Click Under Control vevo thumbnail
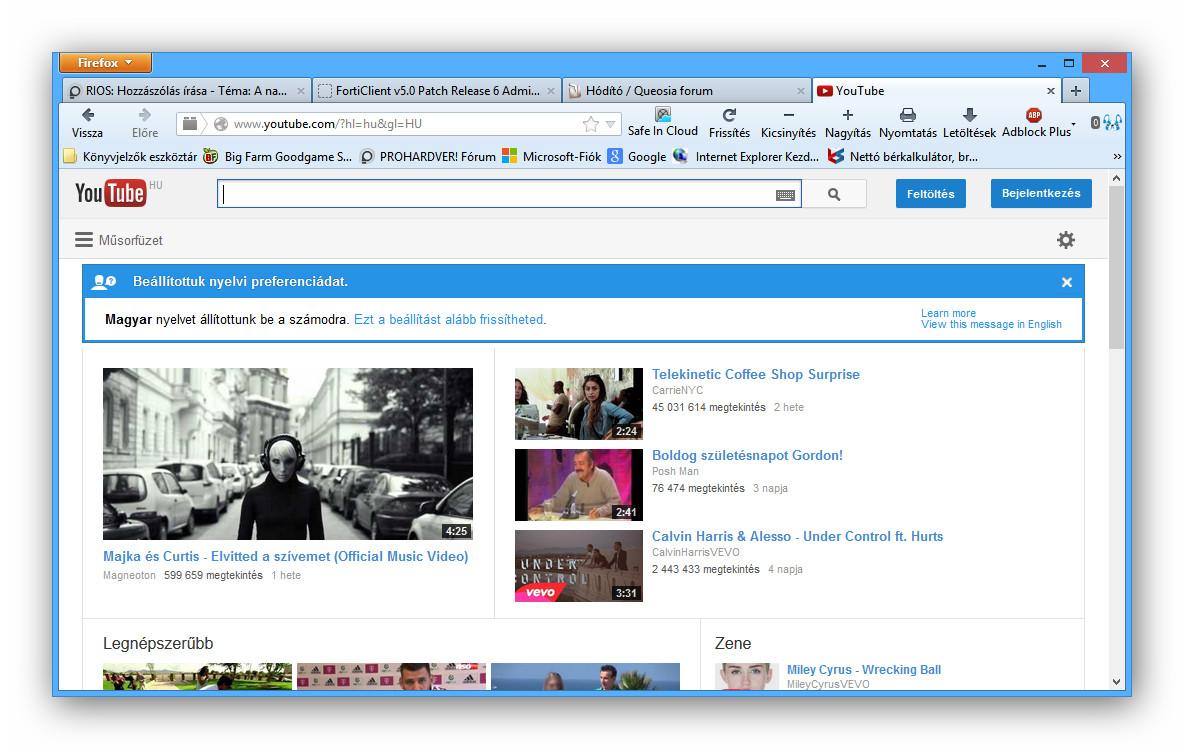The height and width of the screenshot is (749, 1184). (x=578, y=566)
